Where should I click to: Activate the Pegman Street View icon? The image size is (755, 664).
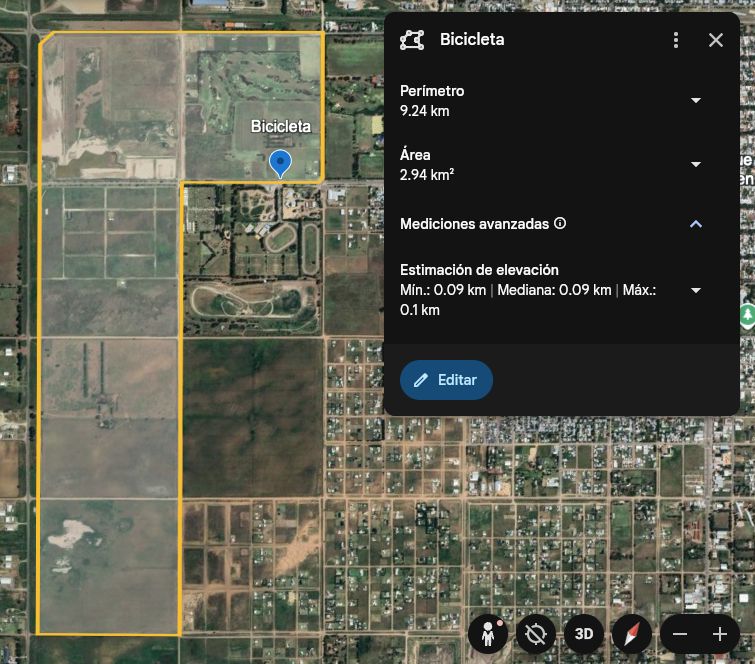(x=488, y=634)
